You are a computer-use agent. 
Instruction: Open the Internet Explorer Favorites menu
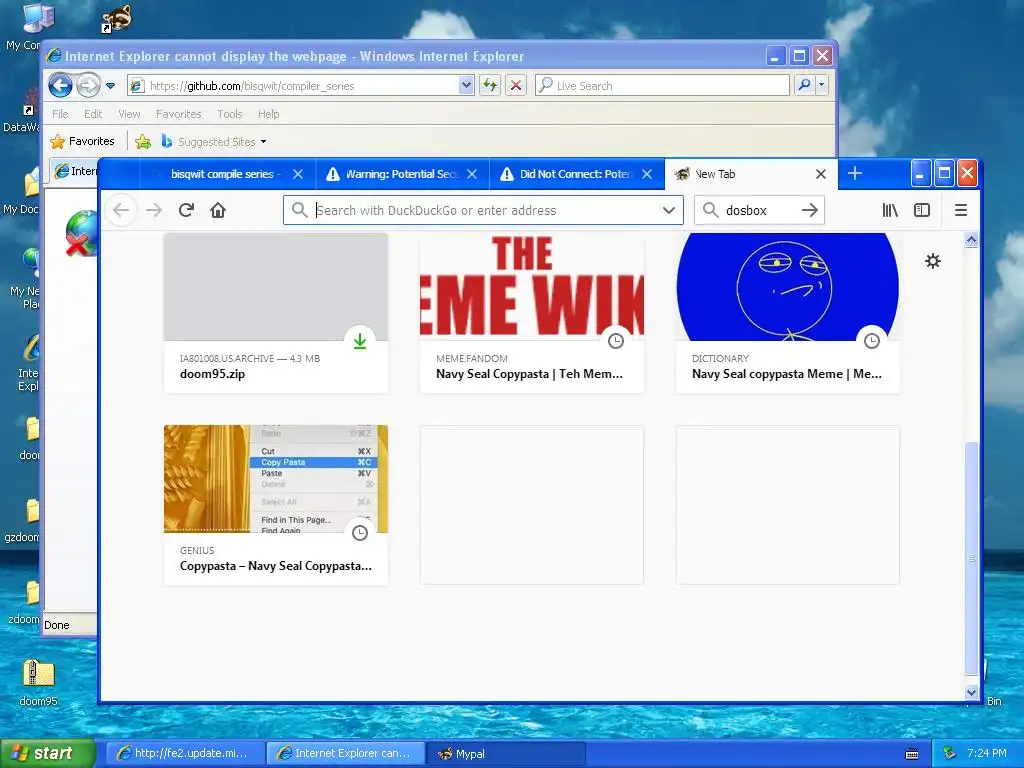[178, 114]
